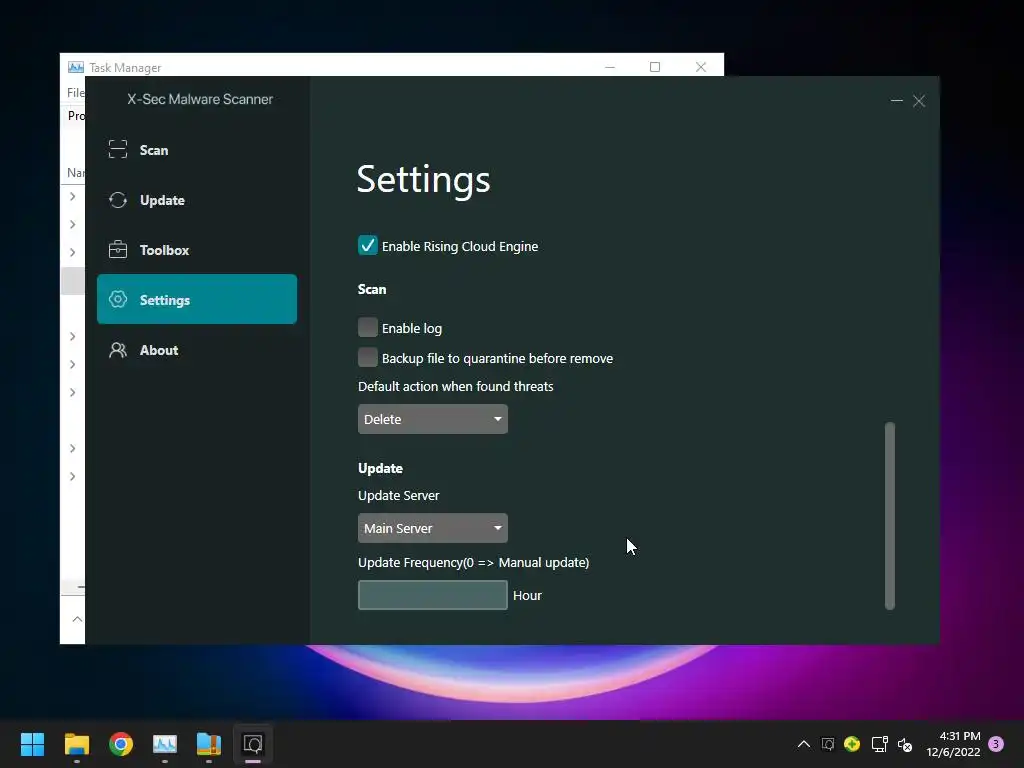Click the Update Server label
Image resolution: width=1024 pixels, height=768 pixels.
pyautogui.click(x=398, y=496)
